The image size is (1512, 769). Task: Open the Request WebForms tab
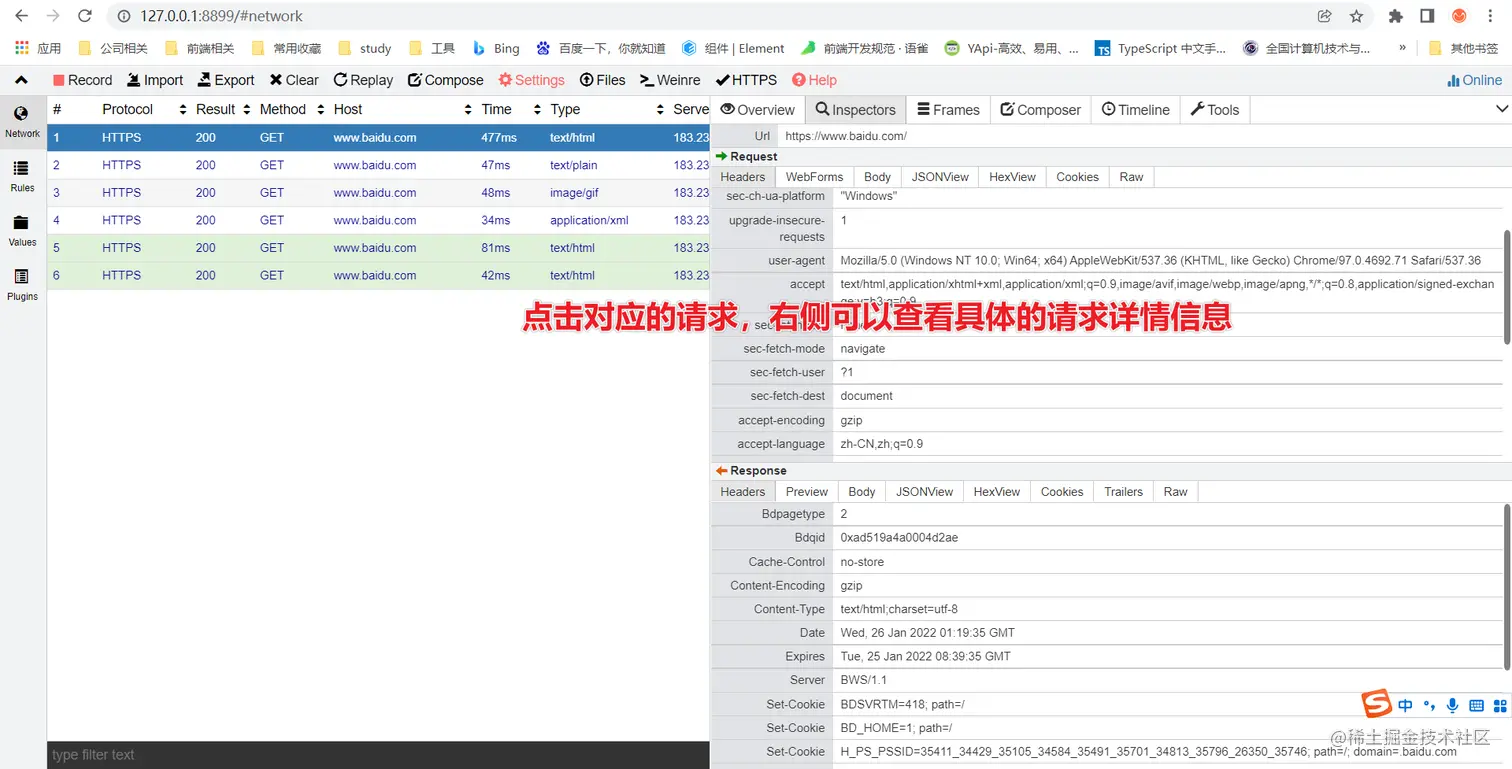pyautogui.click(x=814, y=177)
